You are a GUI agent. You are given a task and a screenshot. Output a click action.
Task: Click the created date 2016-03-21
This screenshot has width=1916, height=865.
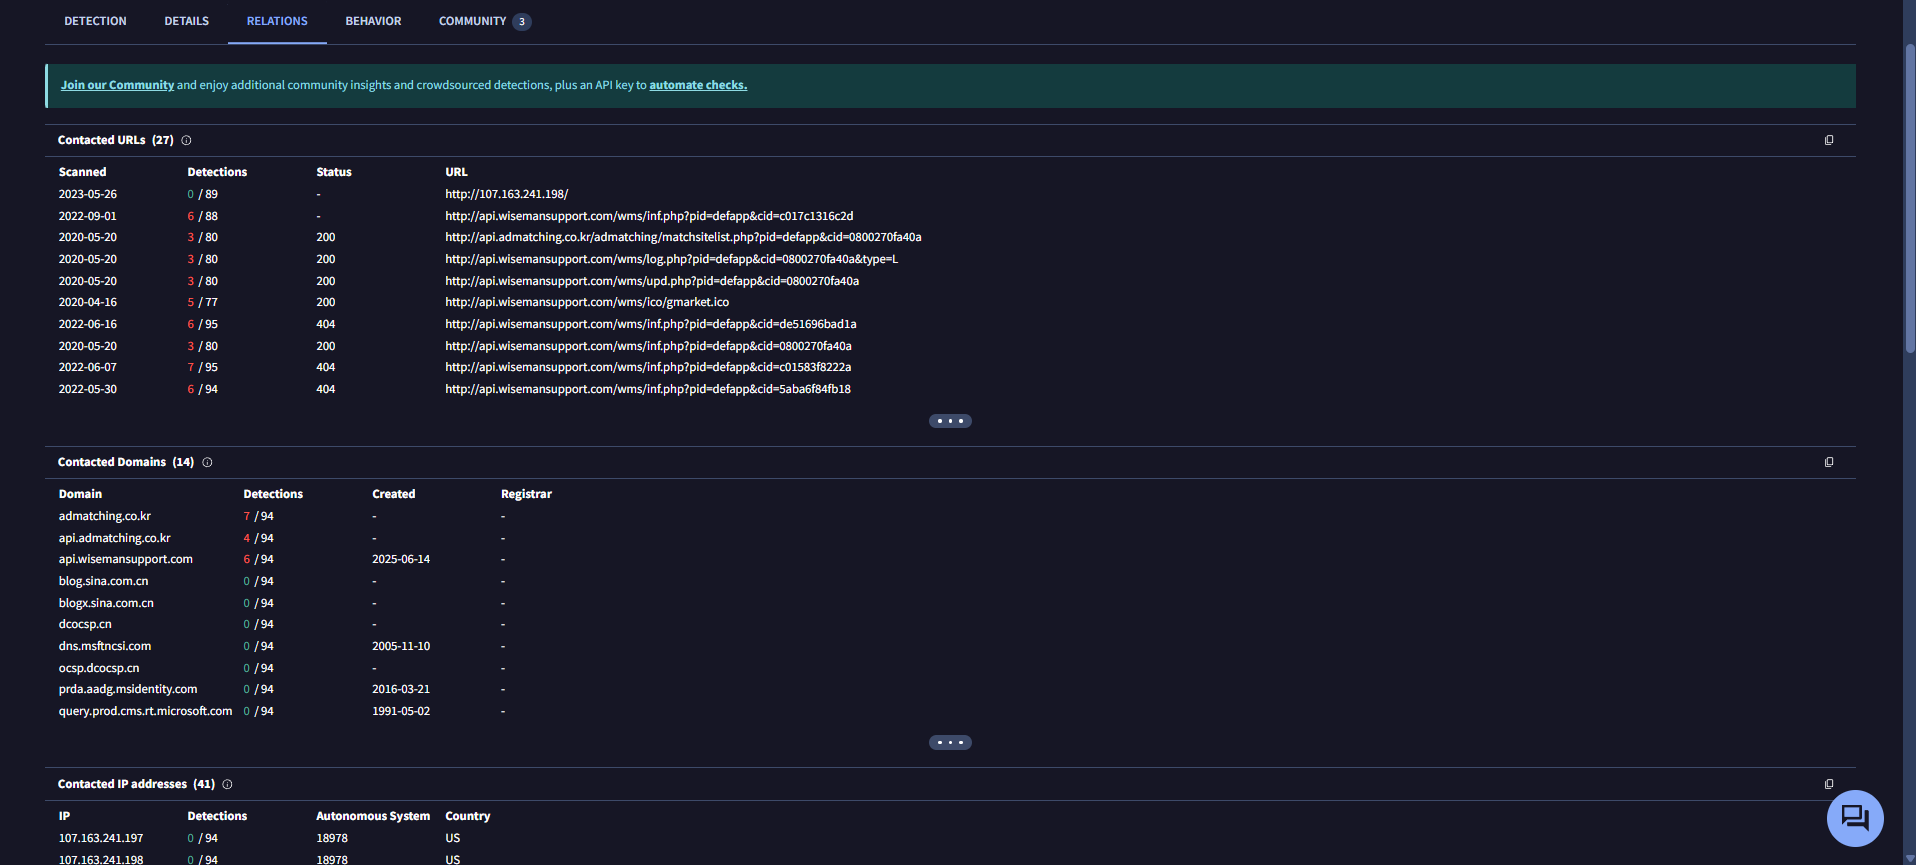click(401, 689)
